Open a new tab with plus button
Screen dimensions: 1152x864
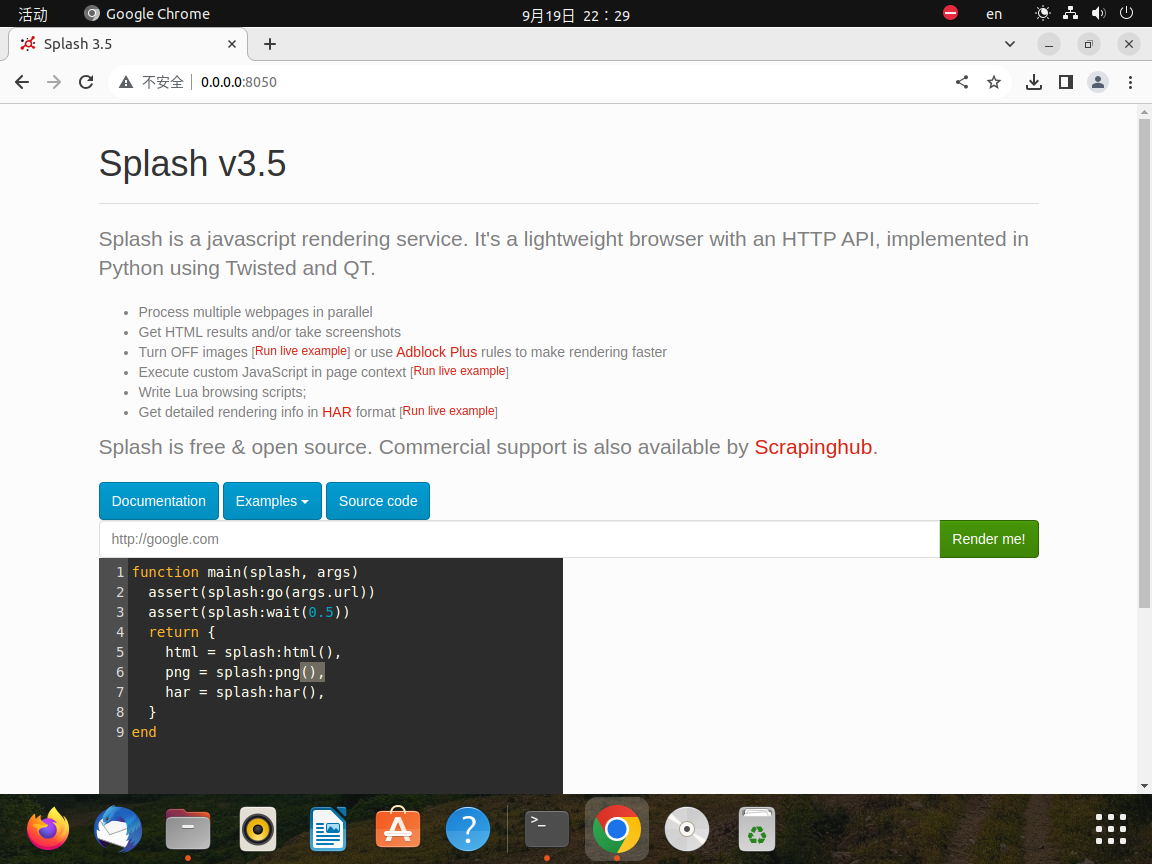pyautogui.click(x=270, y=44)
